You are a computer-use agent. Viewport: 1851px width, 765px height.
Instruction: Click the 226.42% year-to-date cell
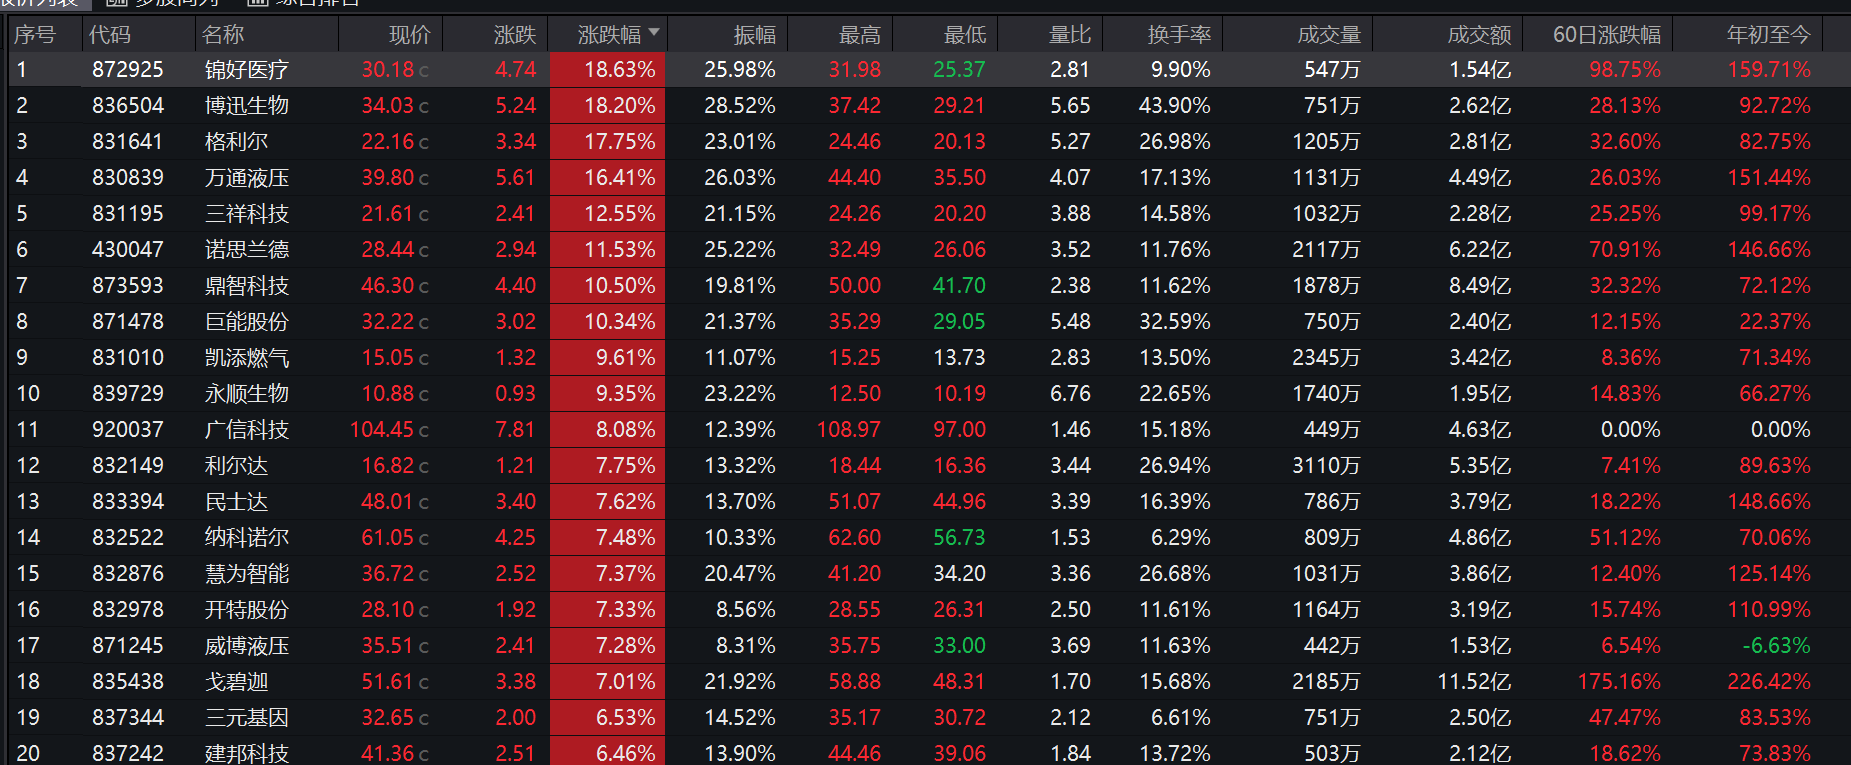1769,682
